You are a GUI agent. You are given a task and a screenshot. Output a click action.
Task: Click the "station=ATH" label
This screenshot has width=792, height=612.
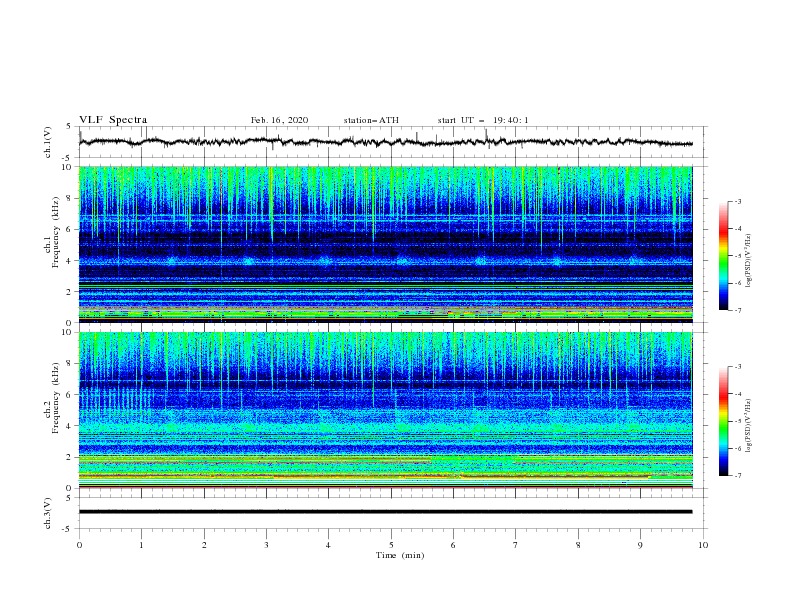click(371, 120)
